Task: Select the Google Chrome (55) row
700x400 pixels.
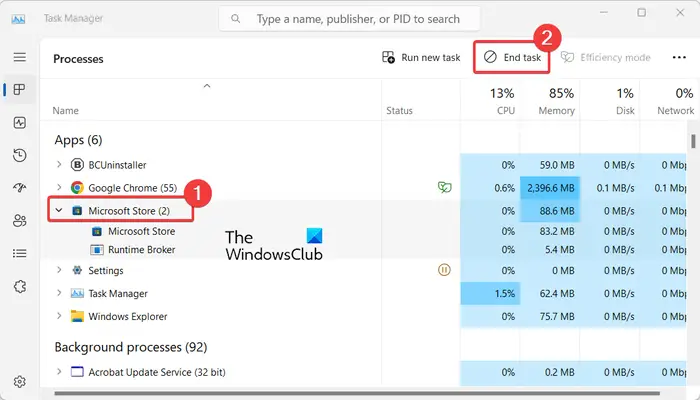Action: tap(363, 188)
